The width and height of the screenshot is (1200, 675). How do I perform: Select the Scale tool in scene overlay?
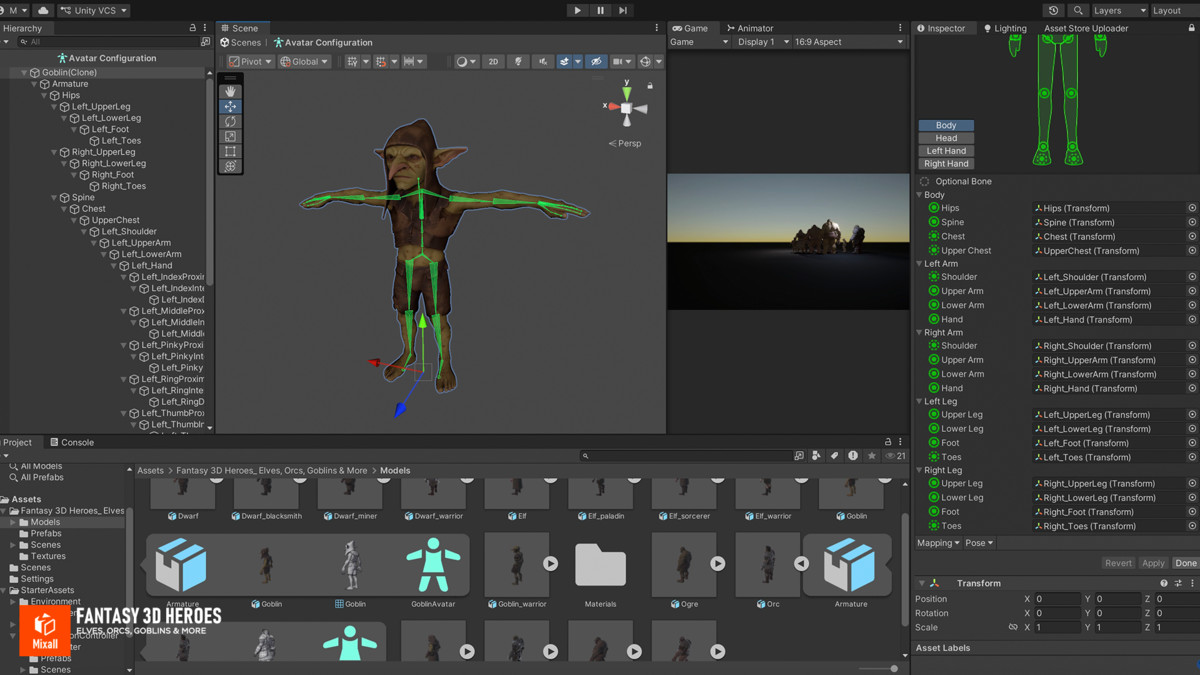[230, 136]
